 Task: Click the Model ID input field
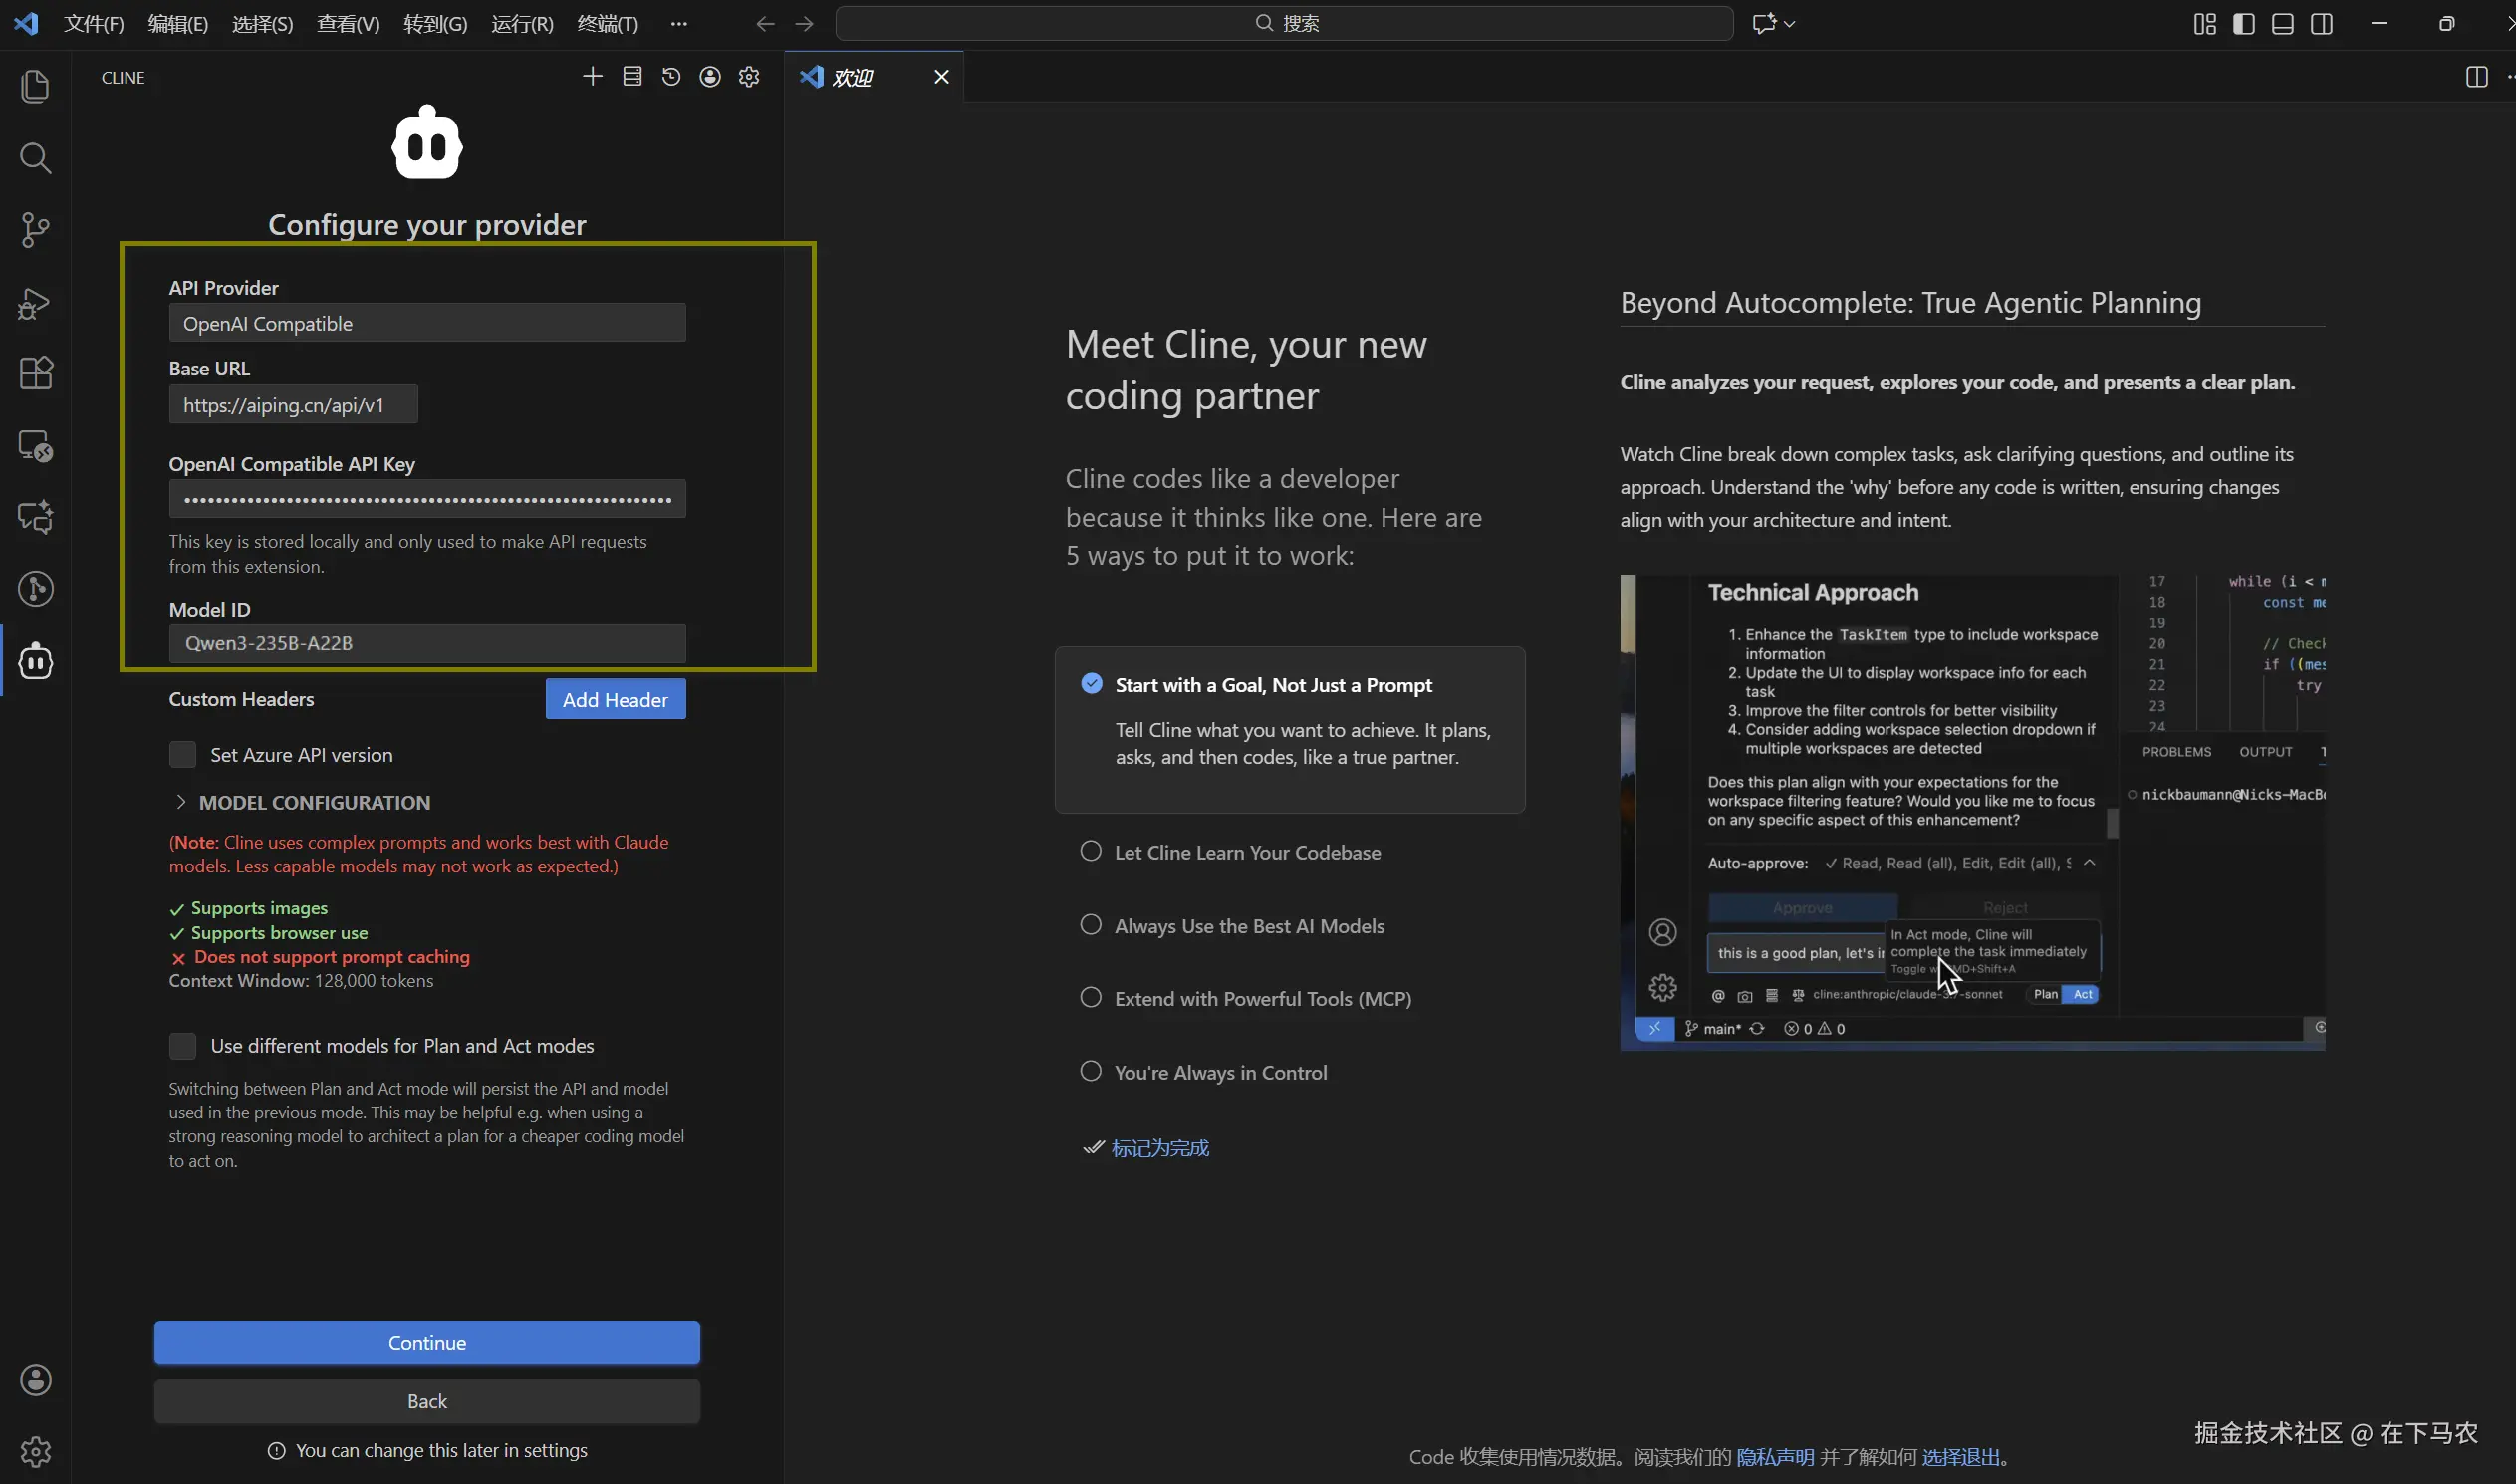(427, 643)
